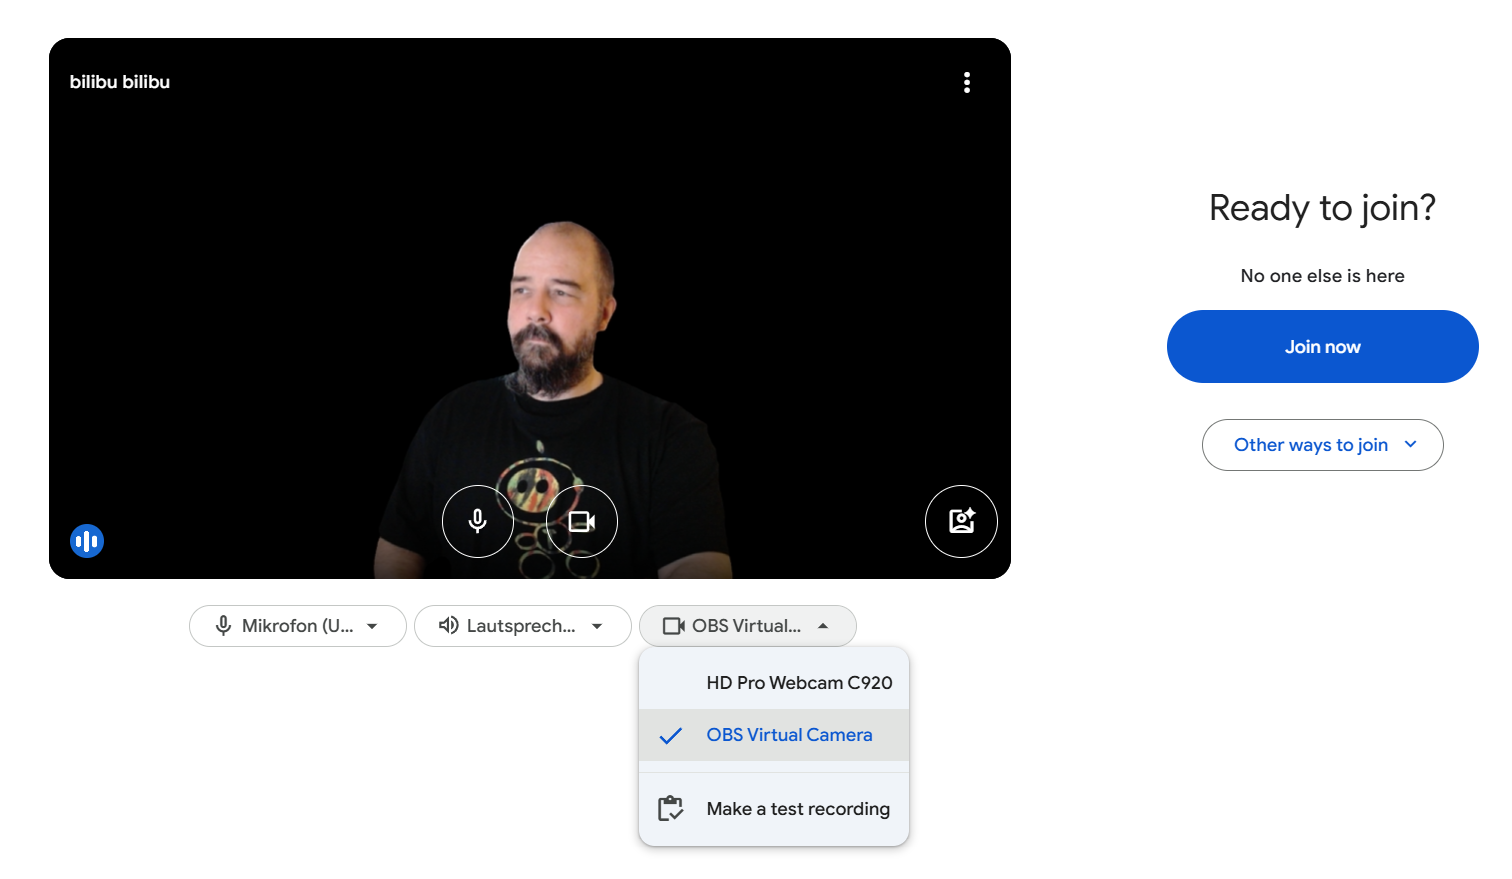
Task: Click the camera icon in OBS Virtual selector
Action: point(674,626)
